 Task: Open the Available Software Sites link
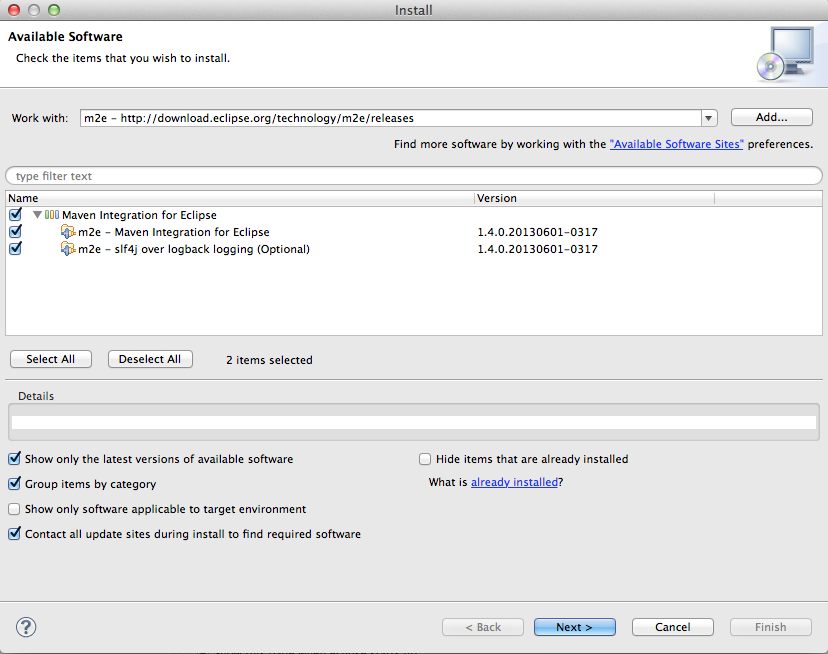pos(676,144)
